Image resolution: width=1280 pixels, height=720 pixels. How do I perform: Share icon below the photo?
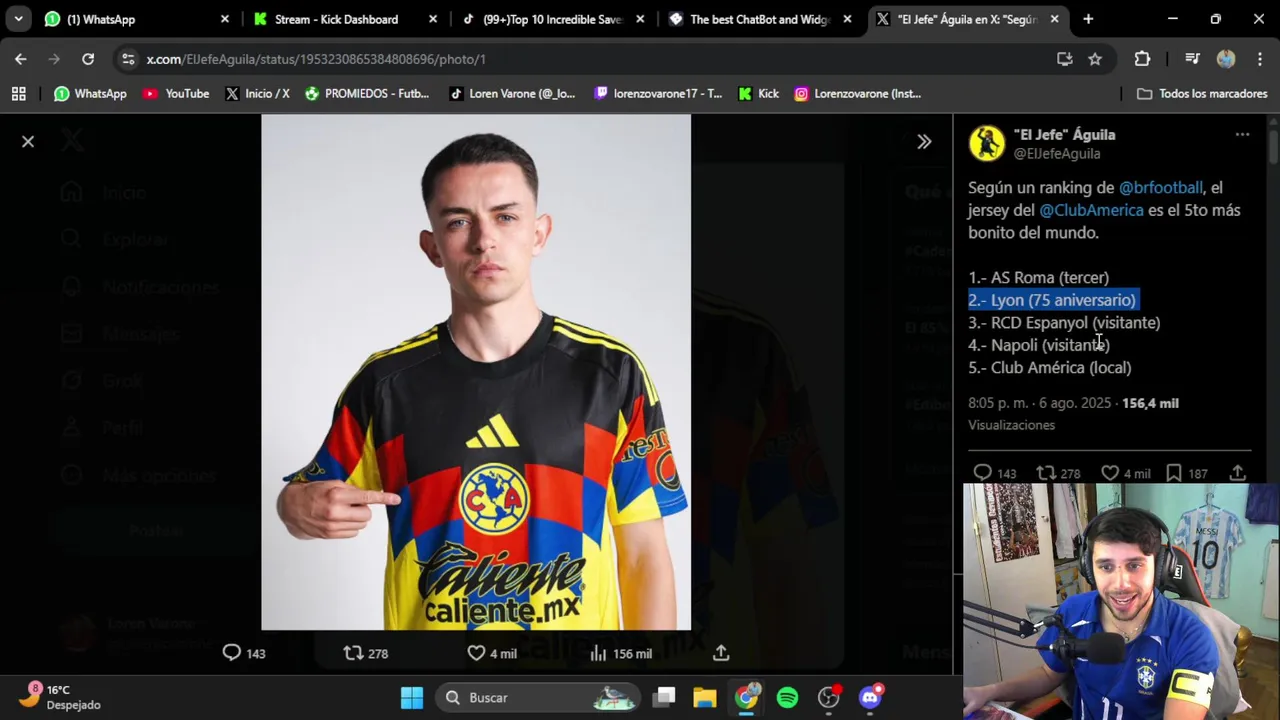coord(721,653)
